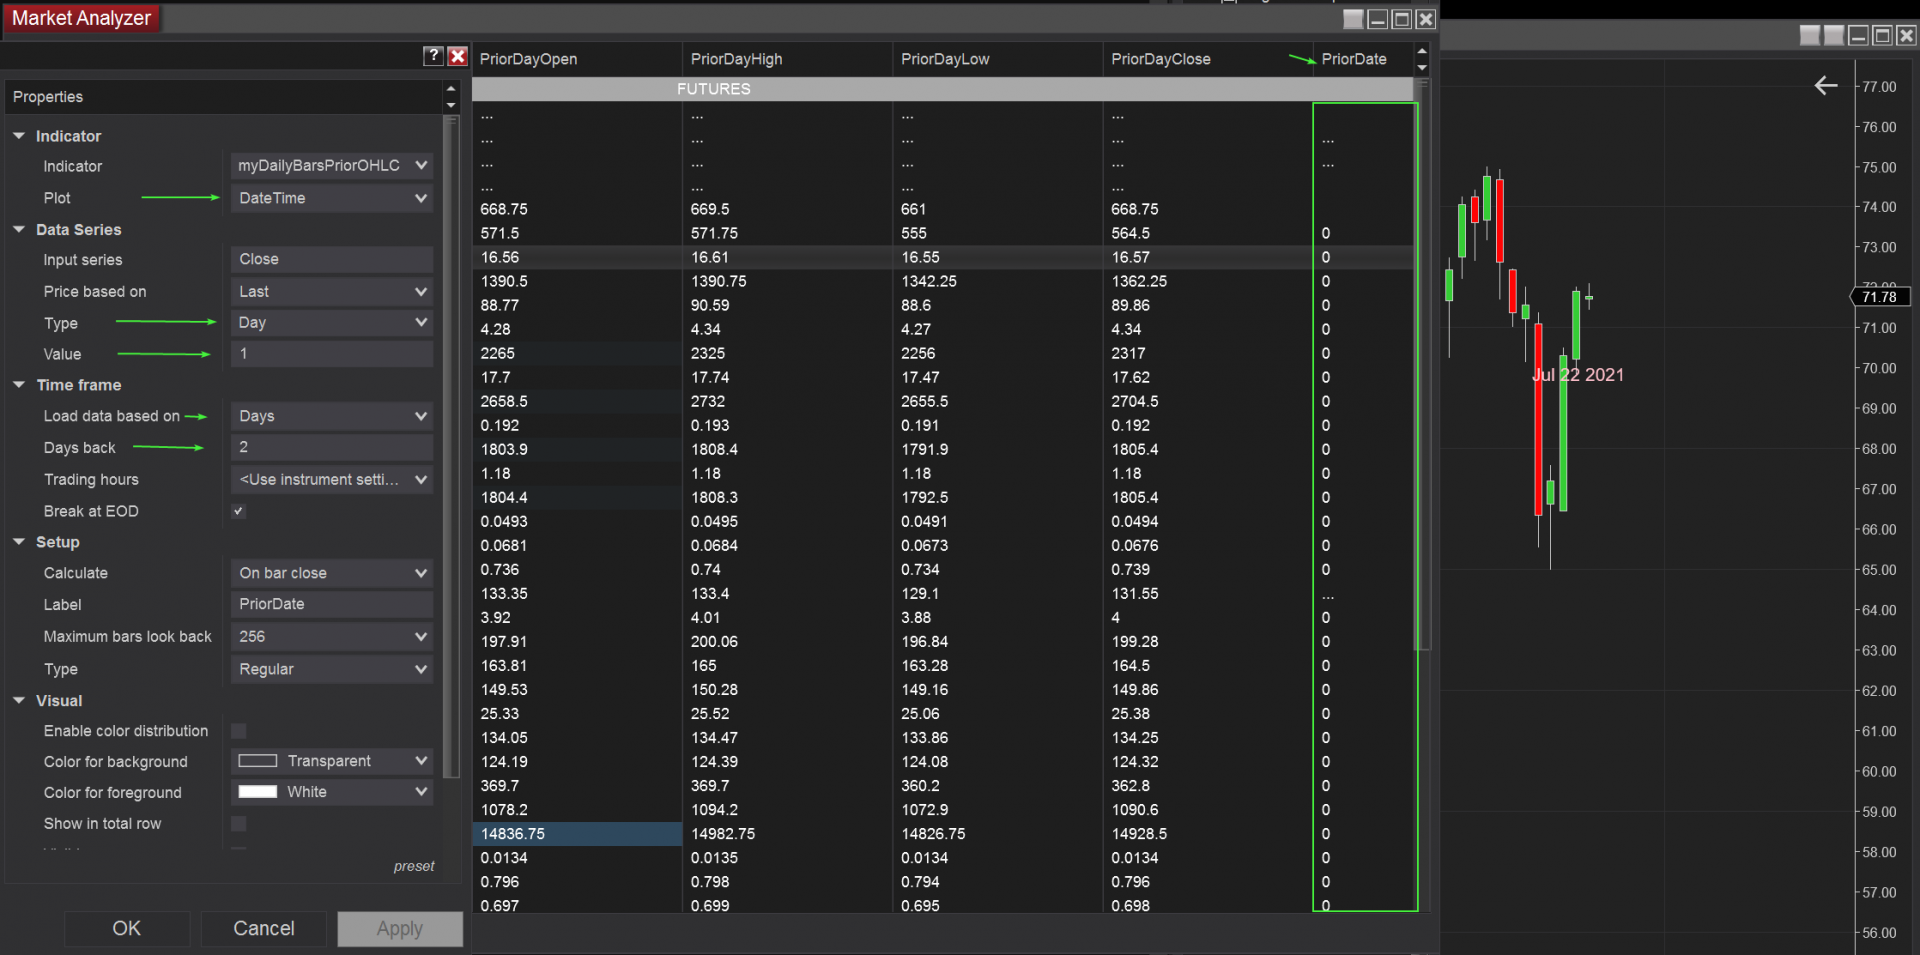Open the Plot dropdown set to DateTime
This screenshot has height=955, width=1920.
(332, 198)
